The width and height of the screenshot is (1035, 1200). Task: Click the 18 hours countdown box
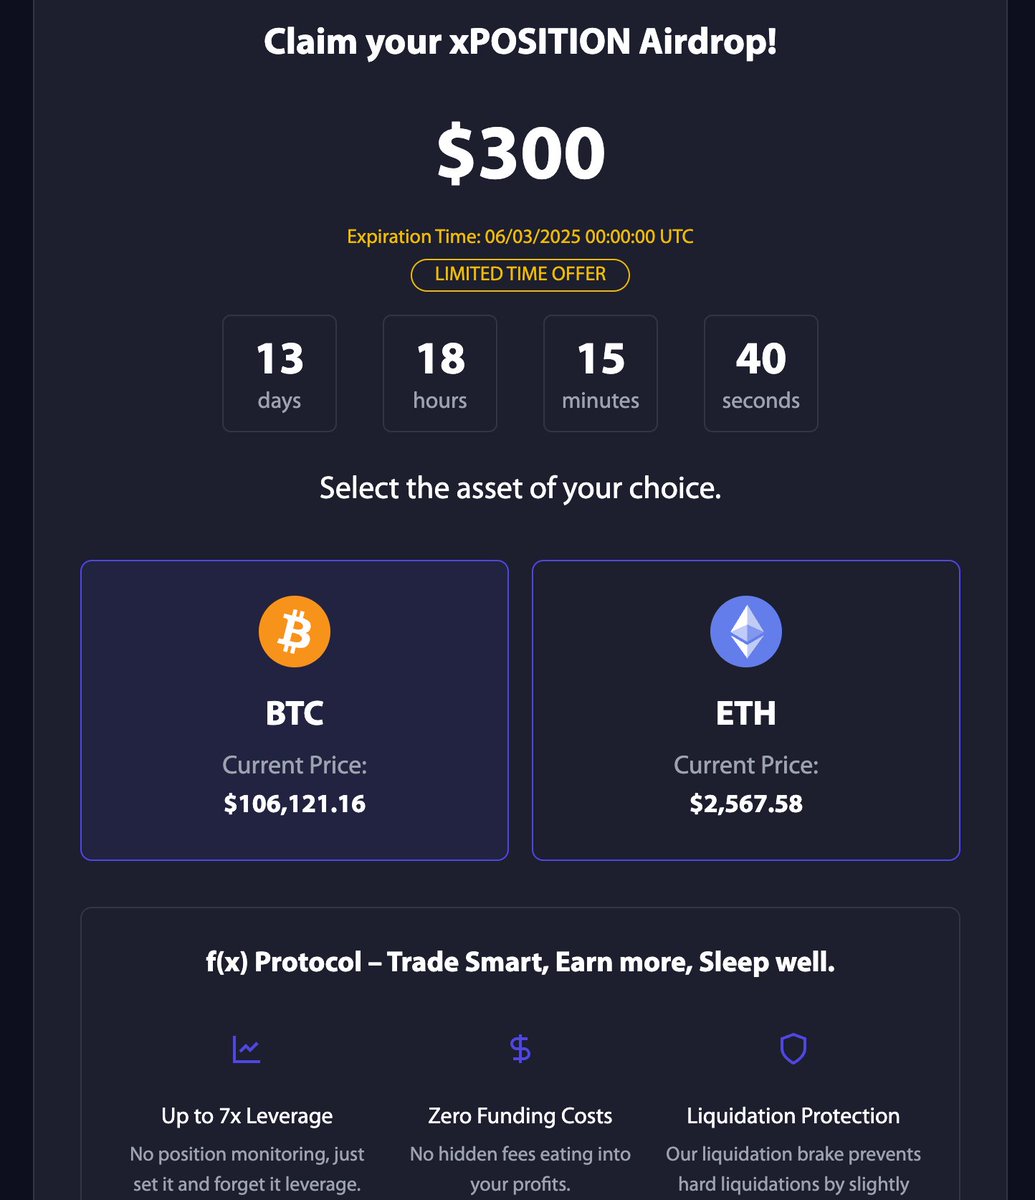(x=440, y=374)
